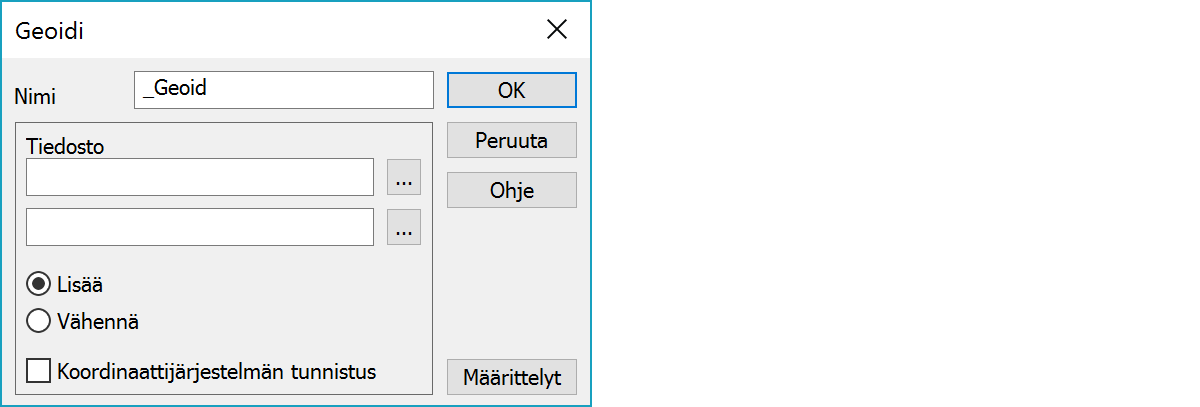The width and height of the screenshot is (1200, 407).
Task: Select the Lisää radio button
Action: pyautogui.click(x=39, y=284)
